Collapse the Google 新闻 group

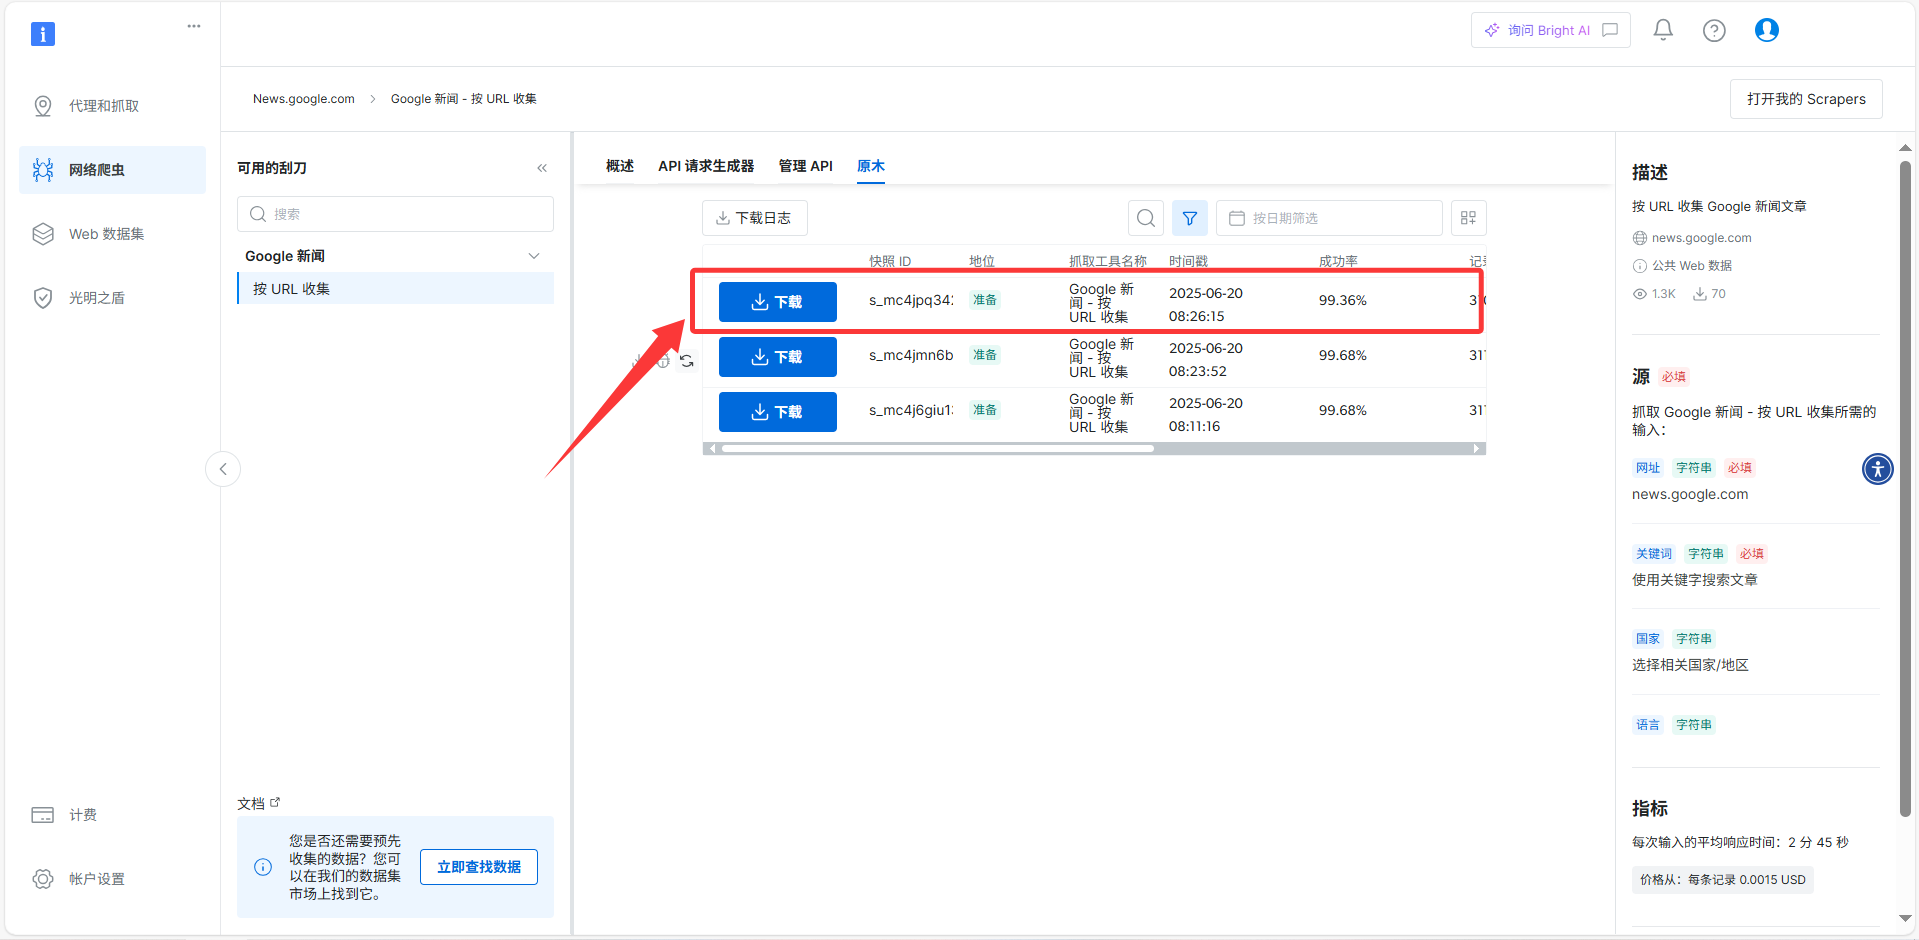tap(534, 256)
